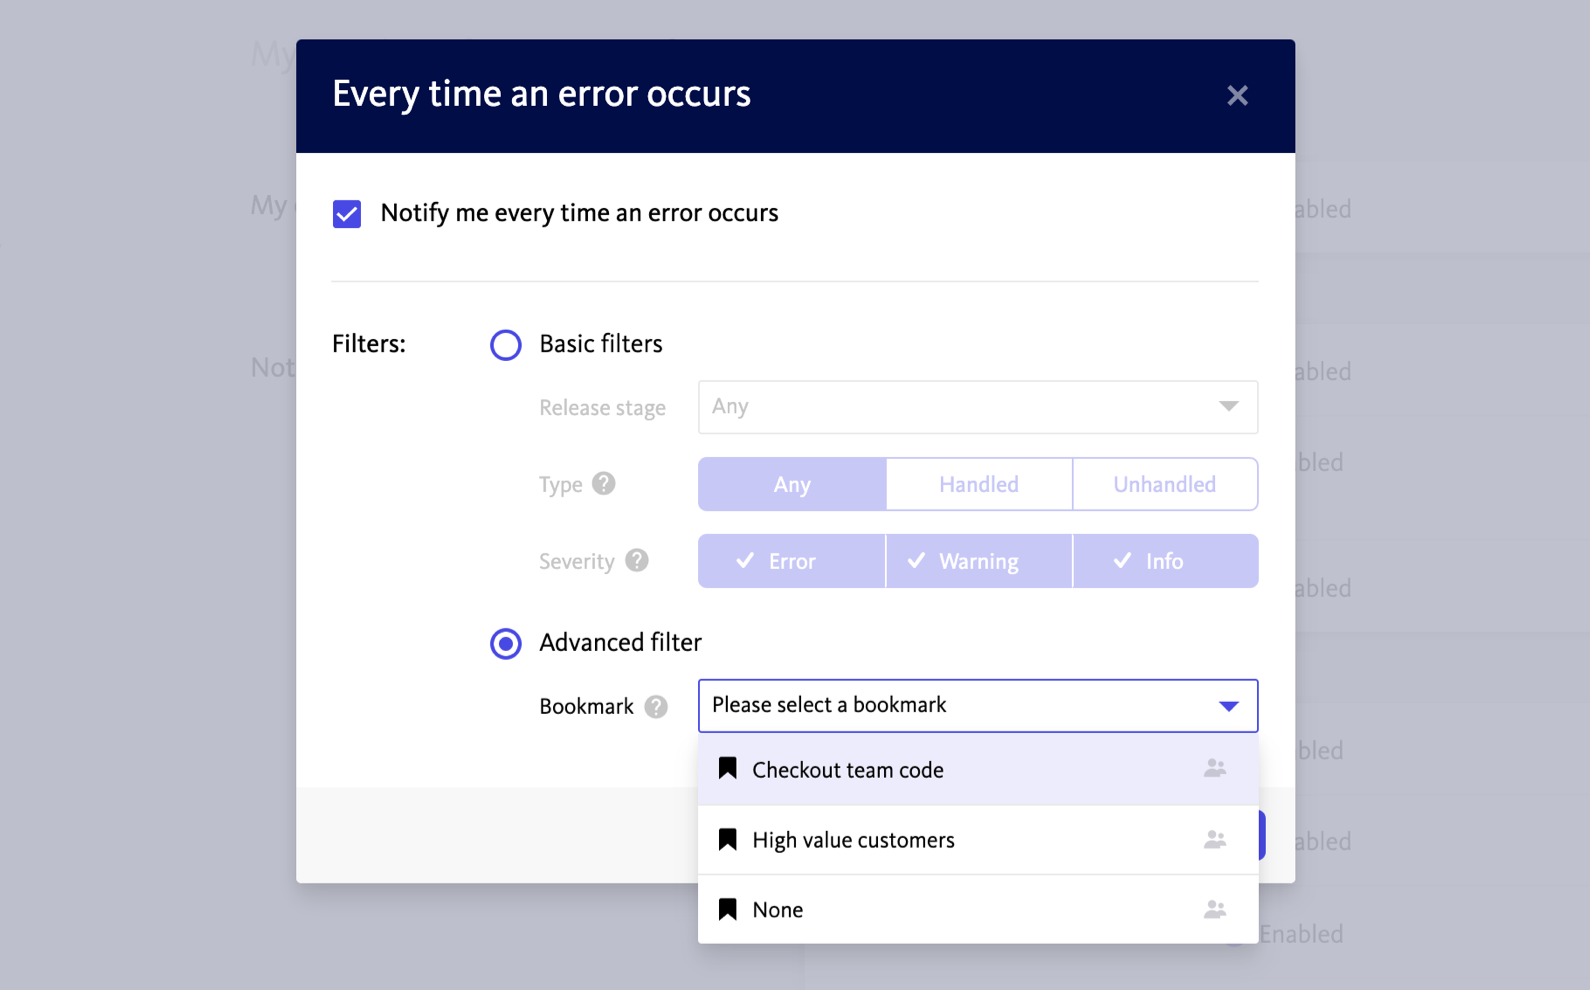Open the Type help question mark
Viewport: 1590px width, 990px height.
click(604, 484)
